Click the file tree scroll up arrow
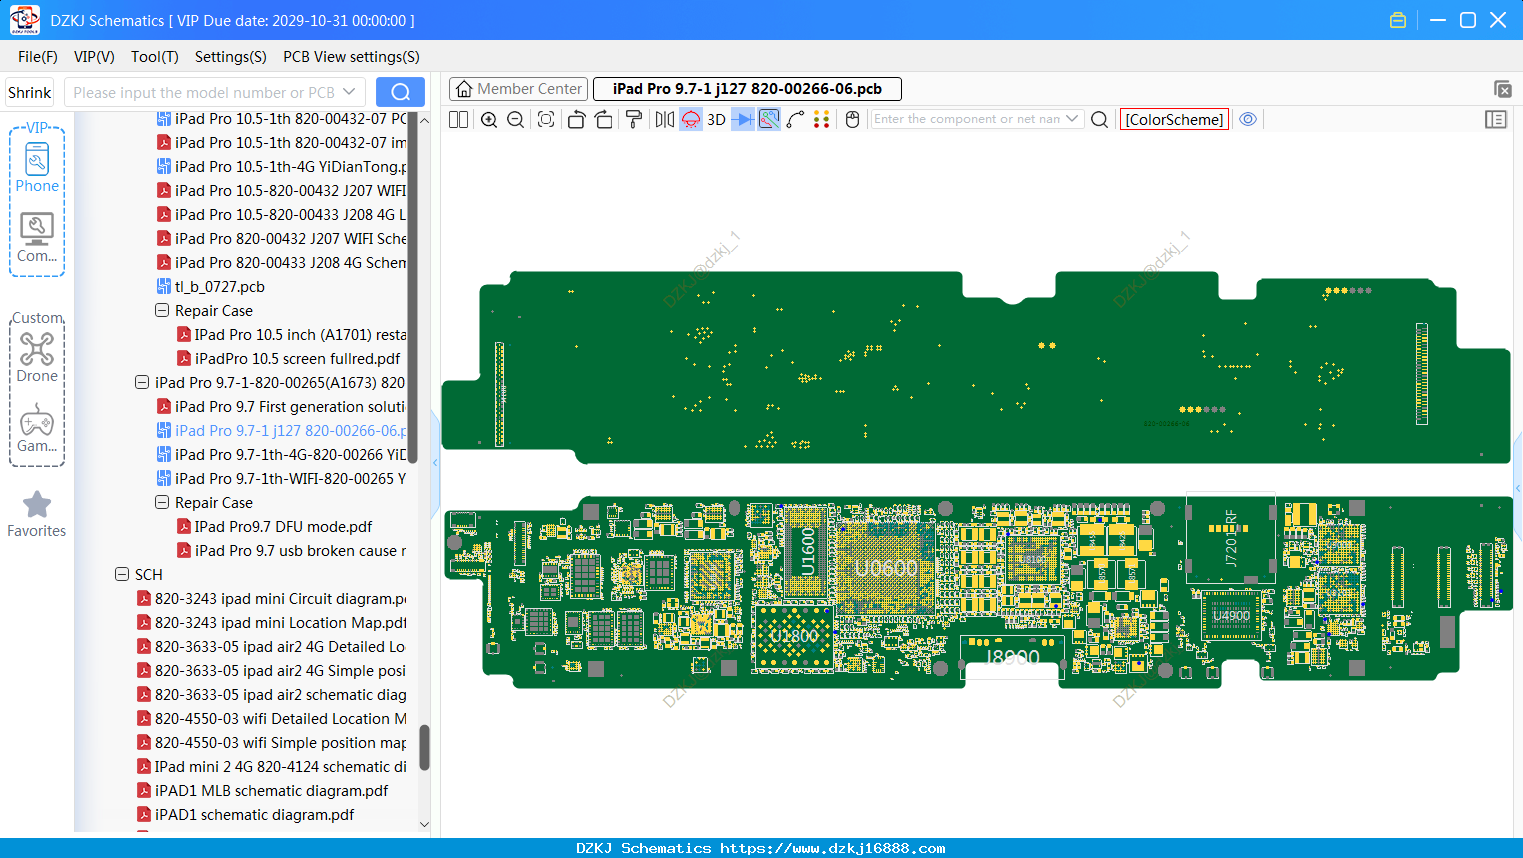Viewport: 1523px width, 858px height. [424, 120]
